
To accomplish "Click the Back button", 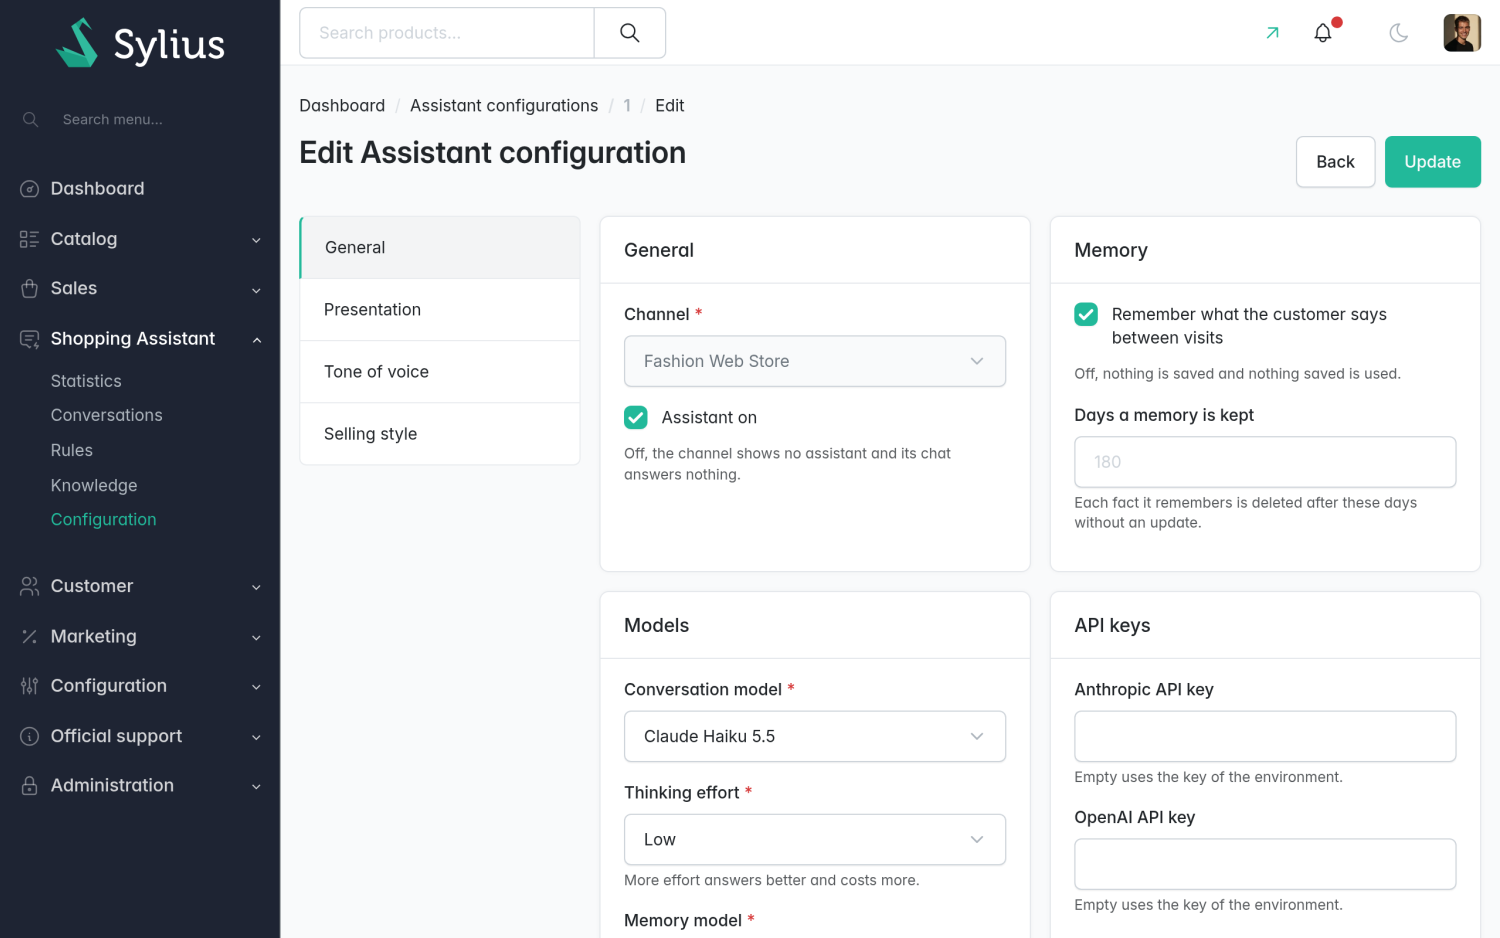I will (1336, 162).
